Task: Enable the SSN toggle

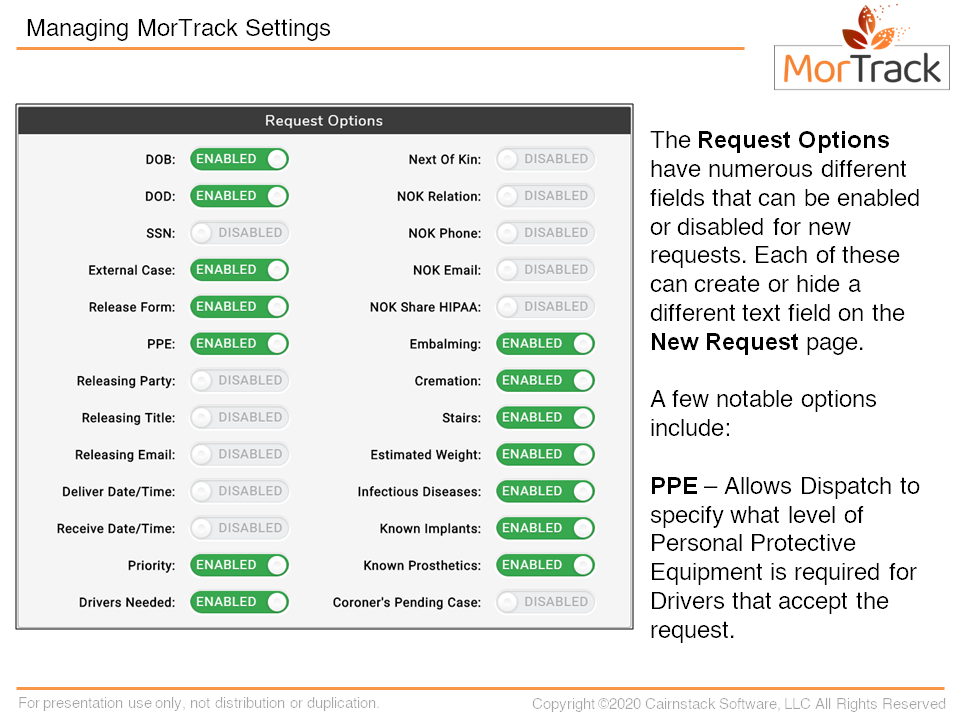Action: pyautogui.click(x=239, y=233)
